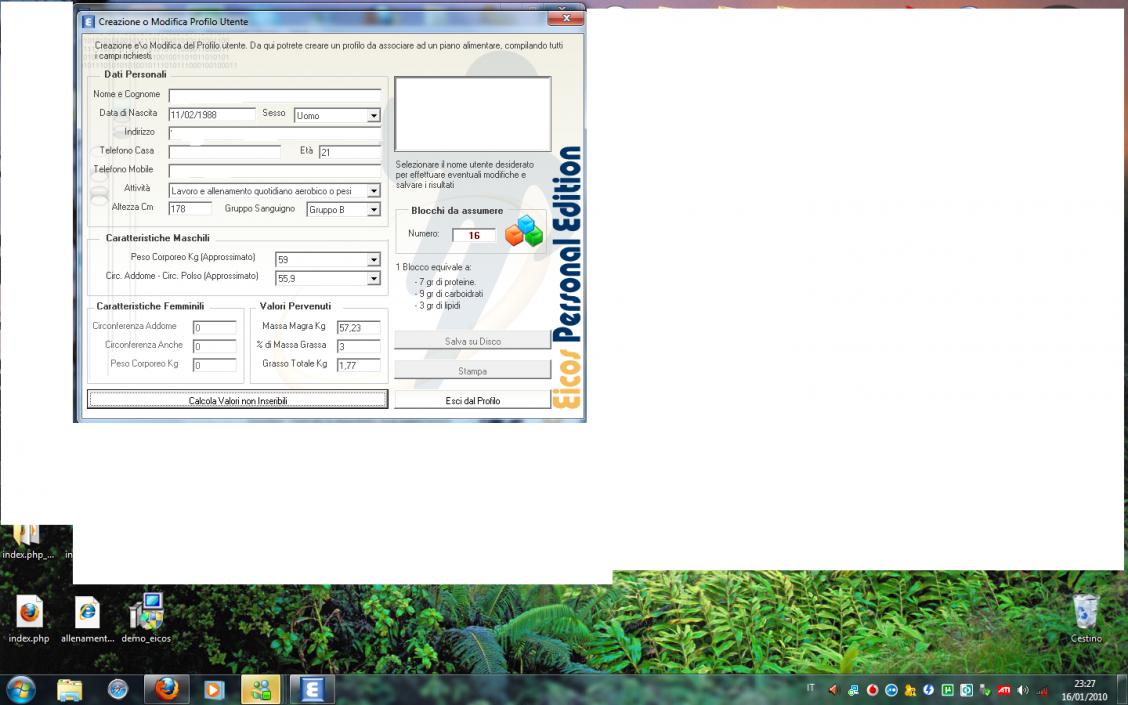Screen dimensions: 1128x705
Task: Open the Windows Start menu
Action: [x=20, y=689]
